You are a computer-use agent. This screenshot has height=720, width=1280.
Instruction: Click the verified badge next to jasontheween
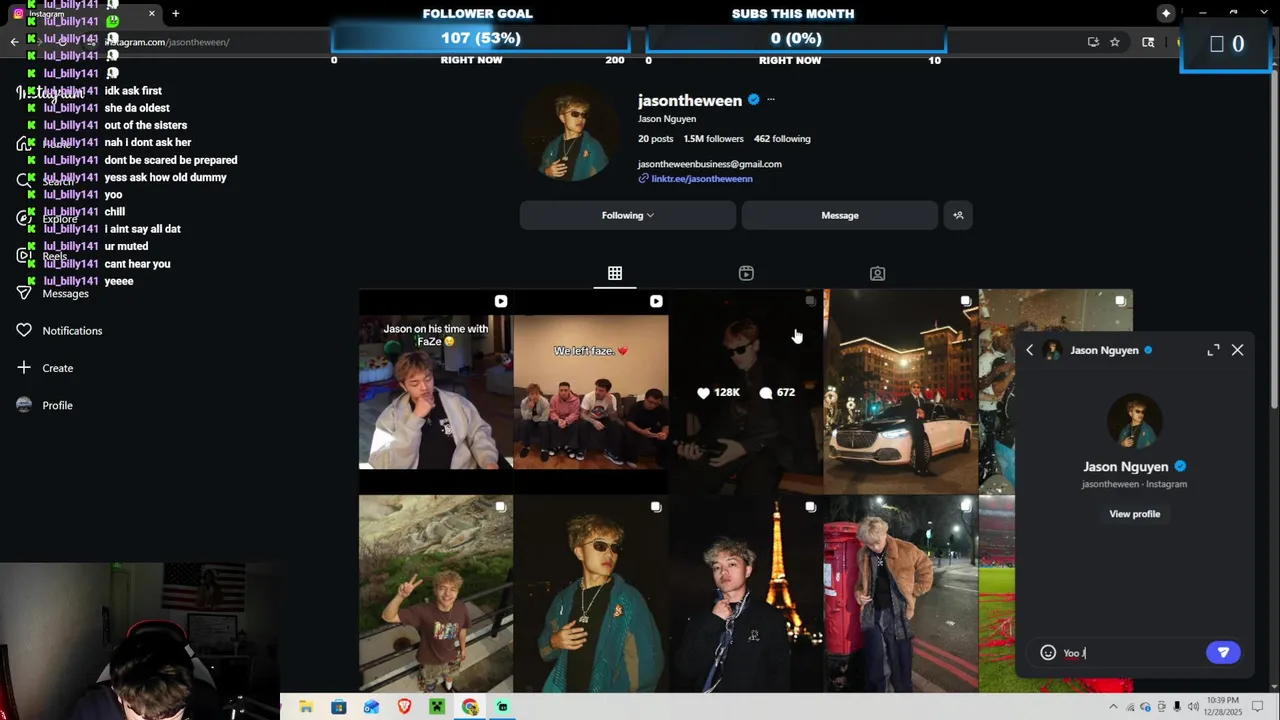pos(754,100)
